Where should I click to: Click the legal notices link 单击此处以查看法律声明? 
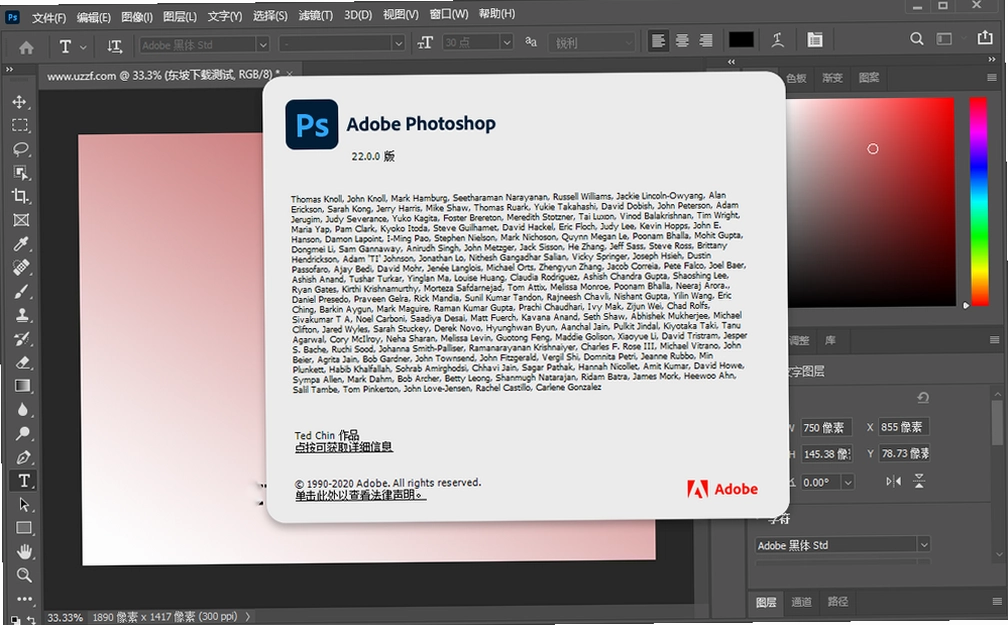click(x=360, y=494)
